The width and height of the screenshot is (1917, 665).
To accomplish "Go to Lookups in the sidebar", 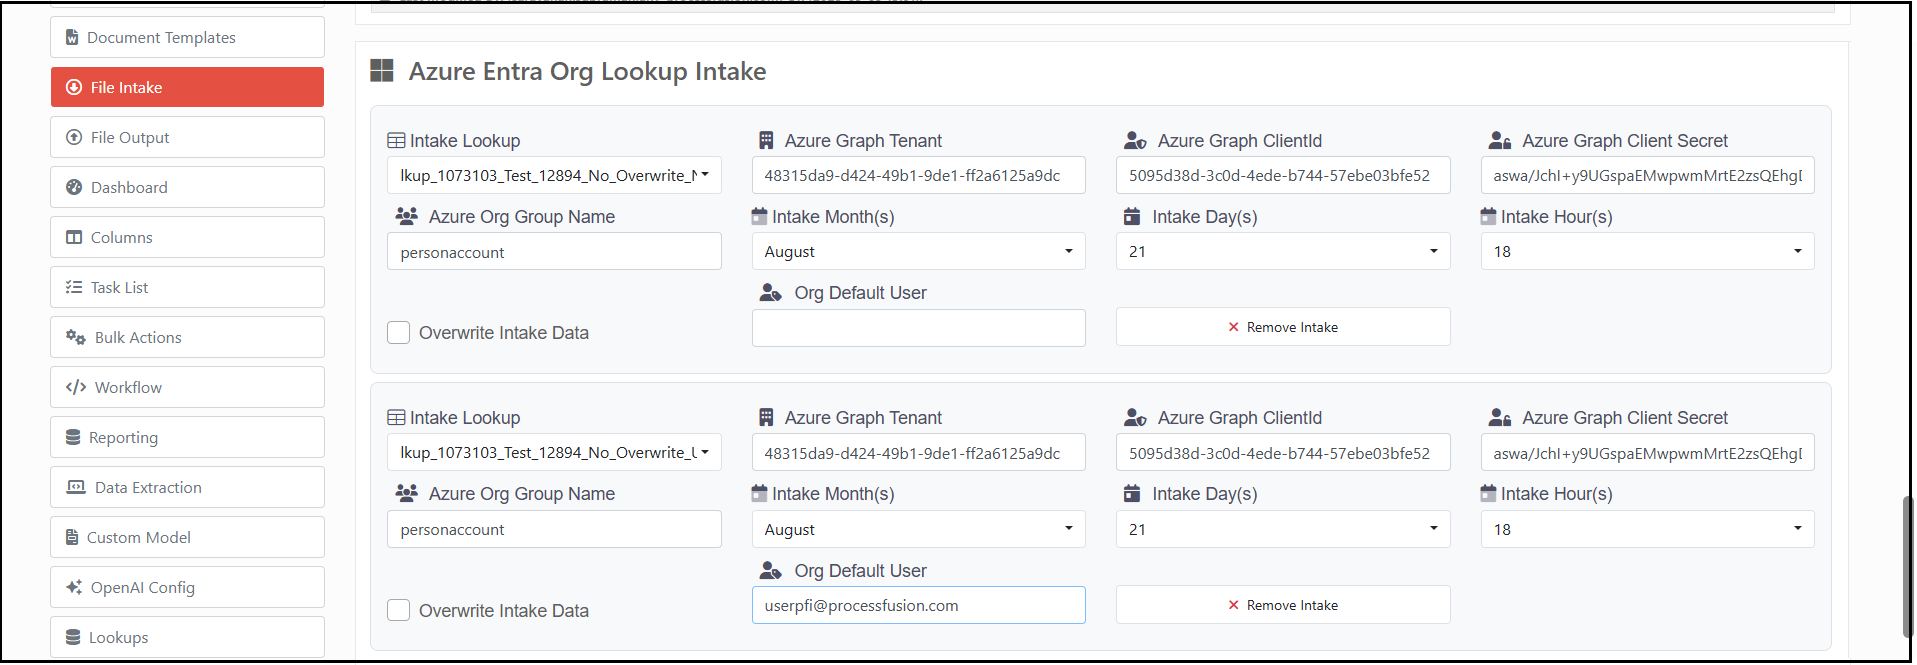I will pyautogui.click(x=187, y=637).
